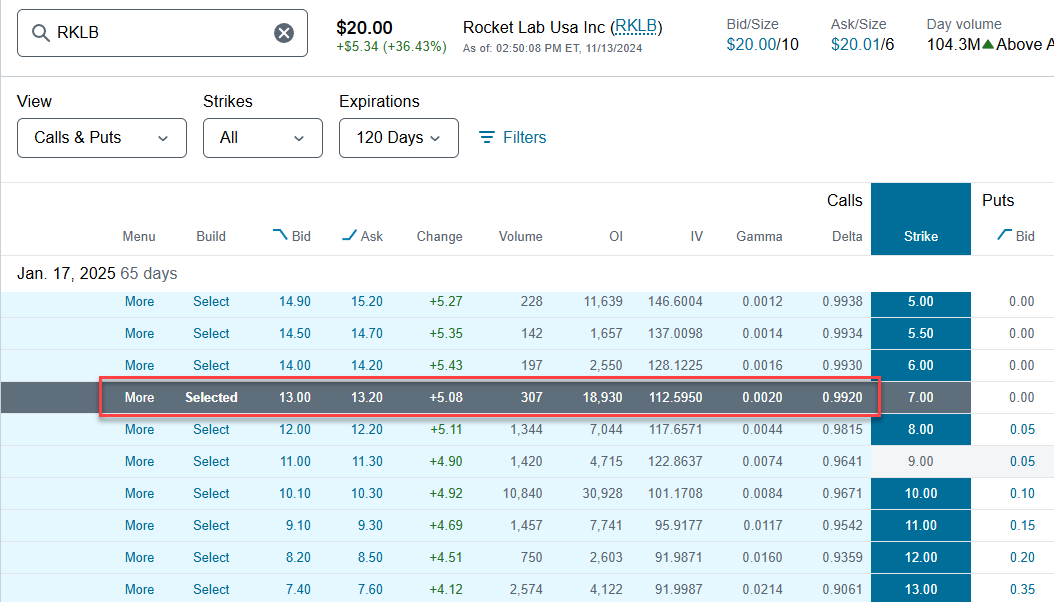
Task: Open More menu for 10.00 strike
Action: (x=139, y=493)
